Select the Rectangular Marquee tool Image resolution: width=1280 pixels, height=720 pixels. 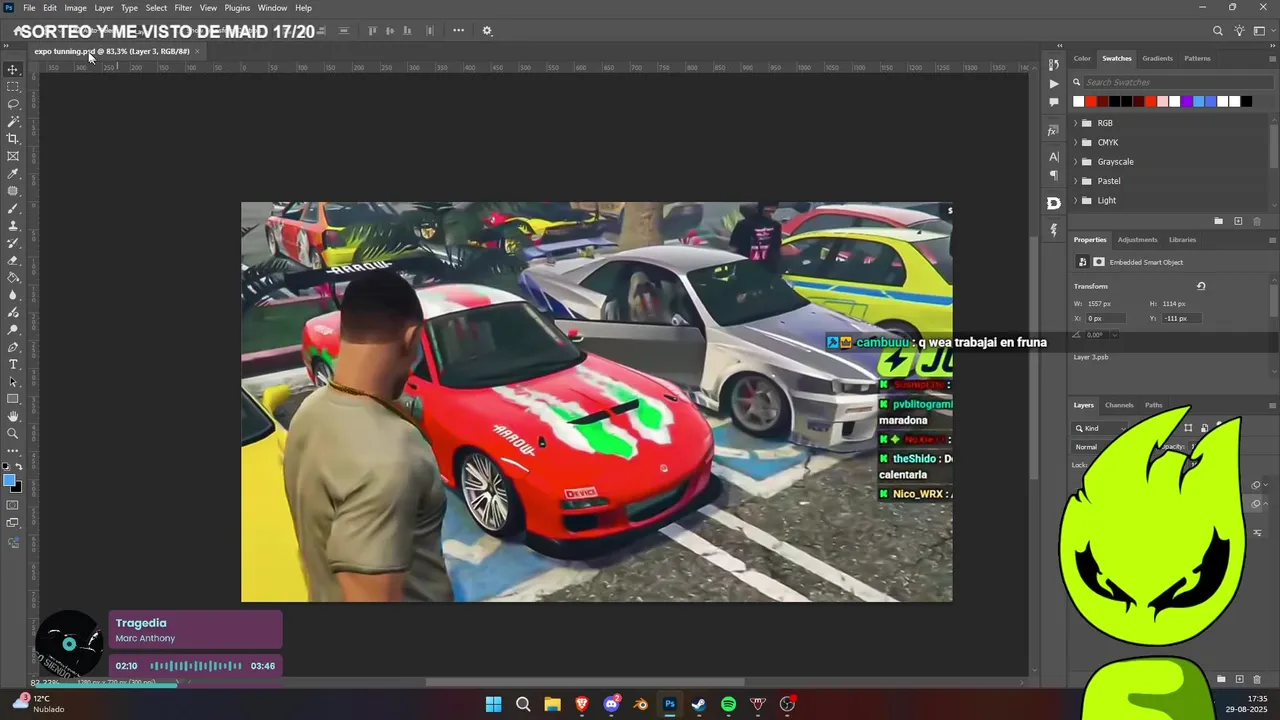pos(13,87)
